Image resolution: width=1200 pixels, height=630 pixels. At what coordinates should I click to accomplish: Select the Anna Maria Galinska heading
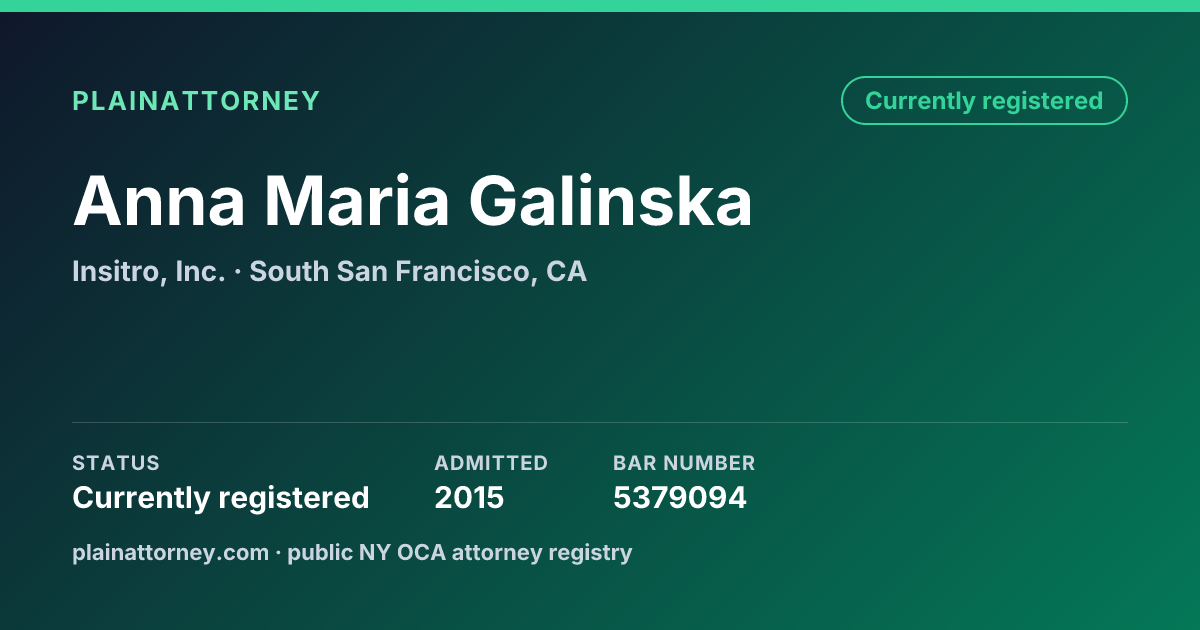(x=412, y=201)
